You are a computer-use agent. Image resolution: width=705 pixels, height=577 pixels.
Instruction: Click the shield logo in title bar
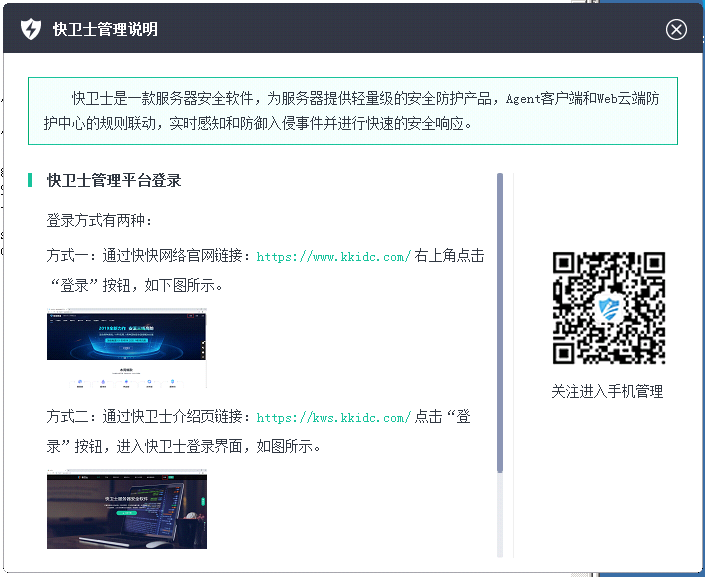coord(31,29)
